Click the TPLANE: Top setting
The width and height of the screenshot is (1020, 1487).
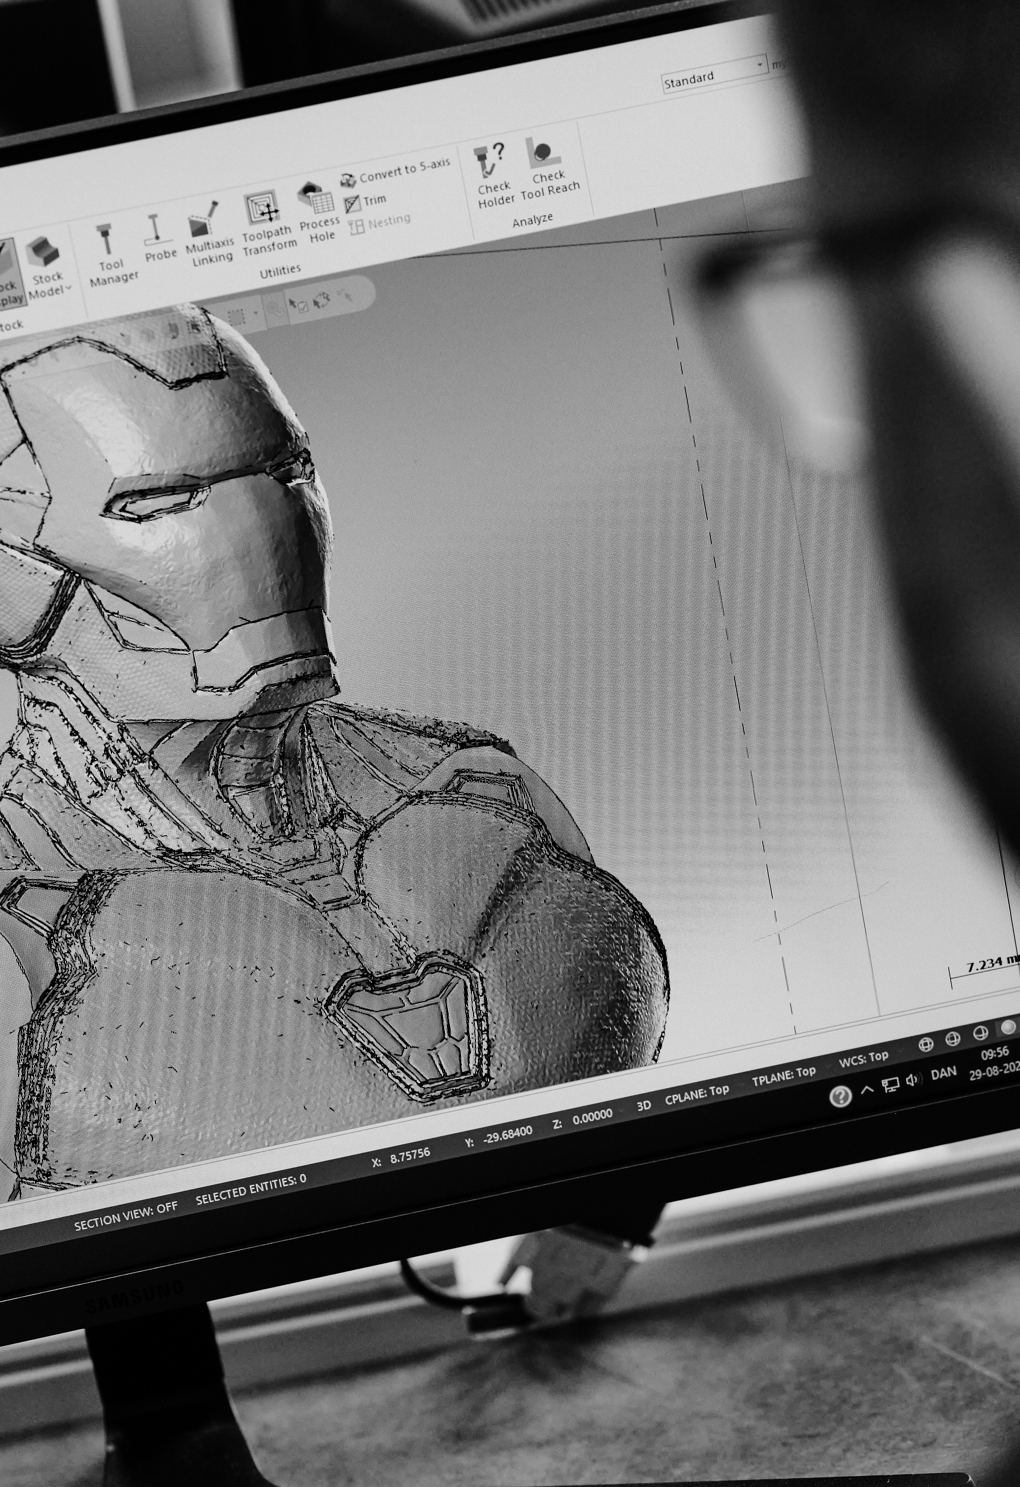(x=783, y=1076)
